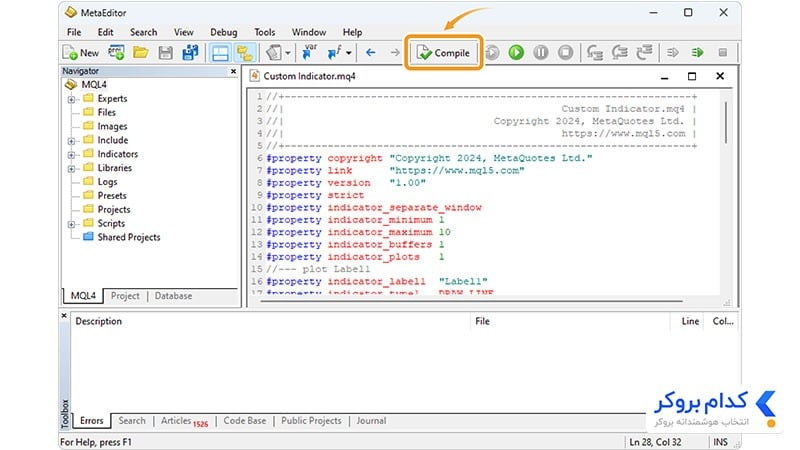Click the Forward navigation arrow
Viewport: 800px width, 450px height.
395,52
